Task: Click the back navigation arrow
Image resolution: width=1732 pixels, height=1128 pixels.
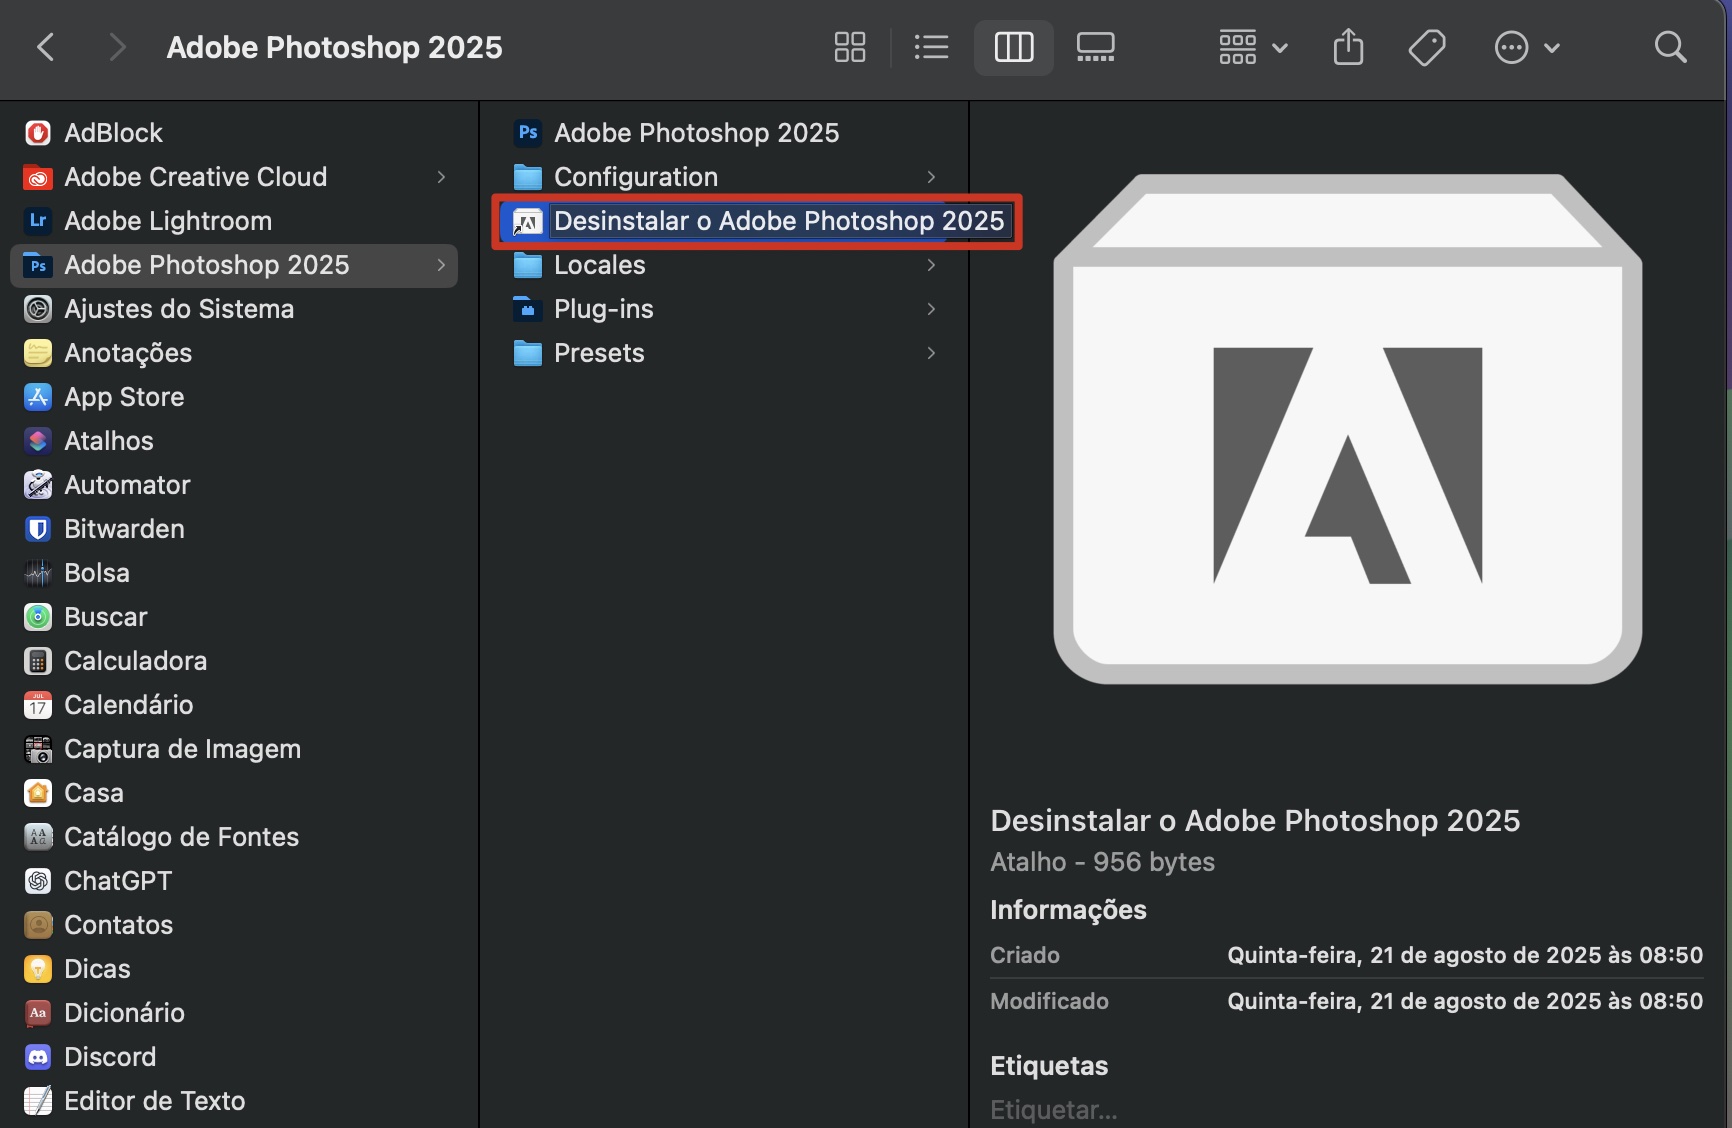Action: (45, 46)
